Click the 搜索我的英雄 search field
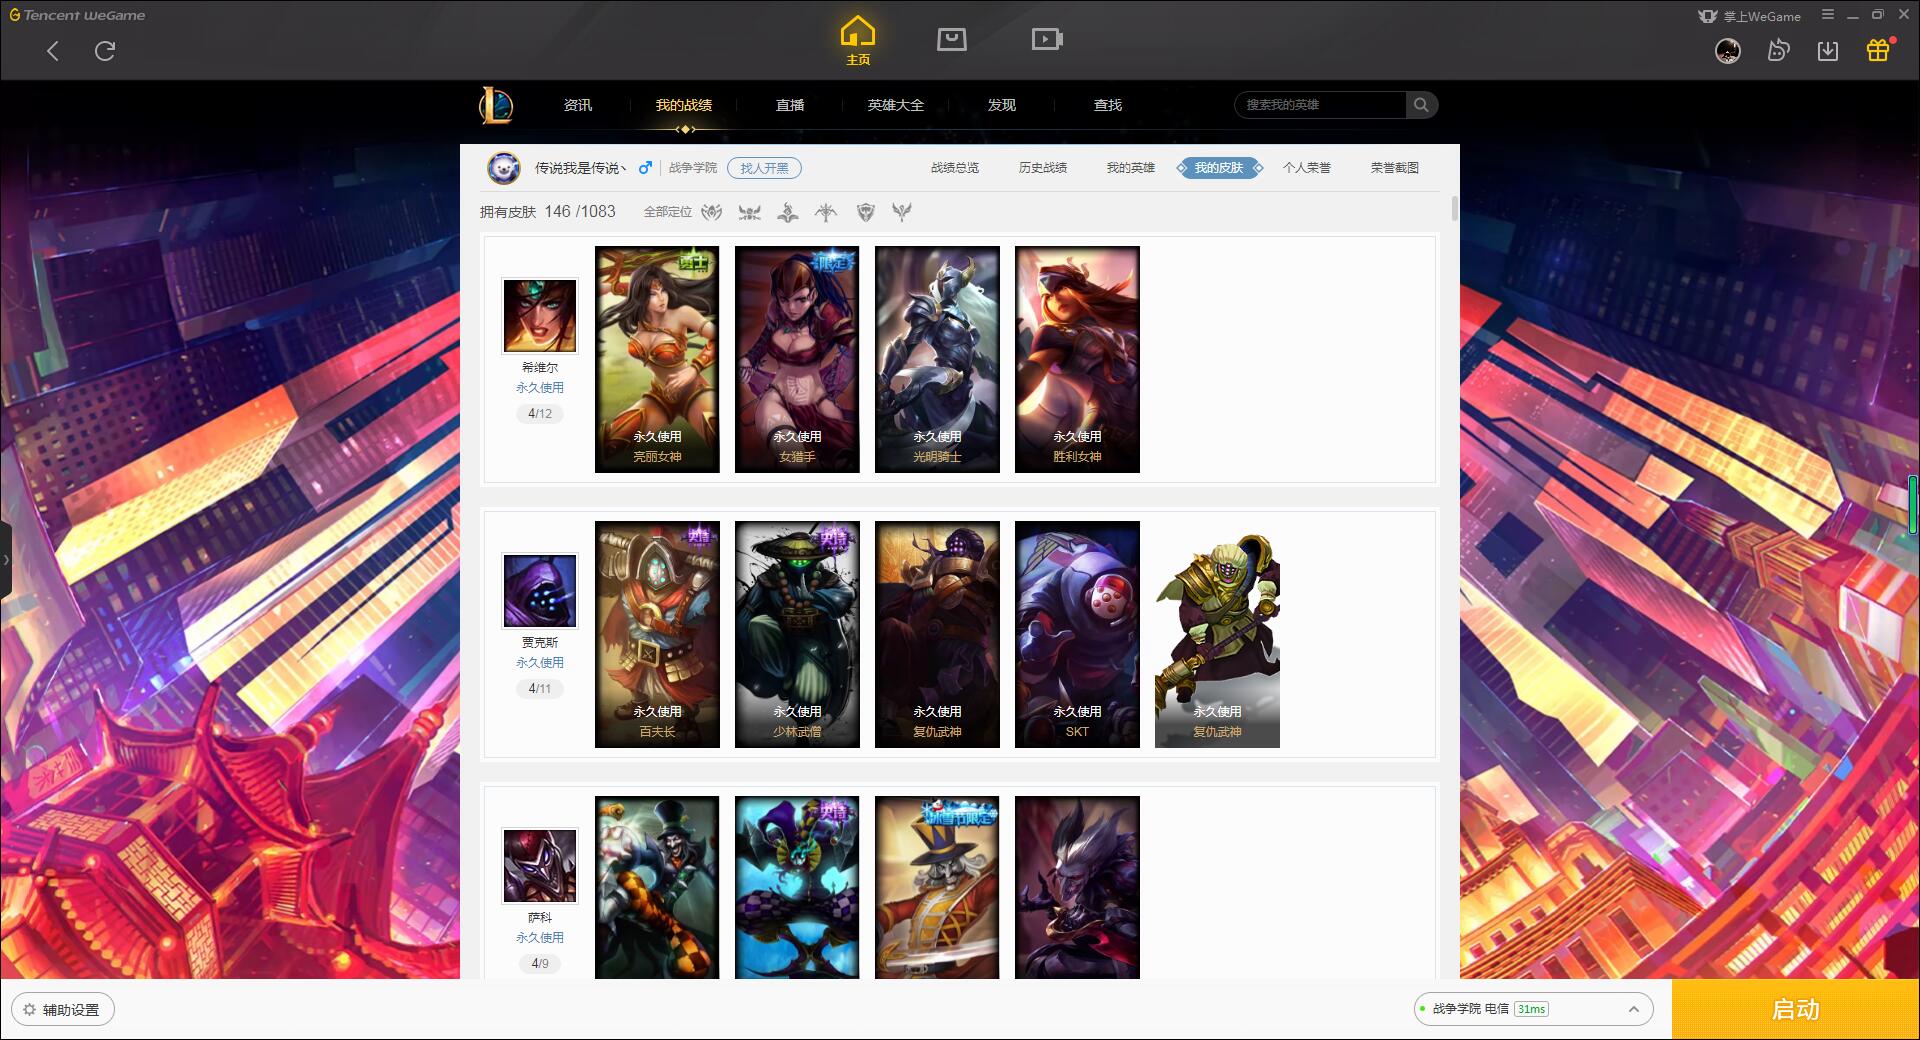1920x1040 pixels. (x=1321, y=105)
